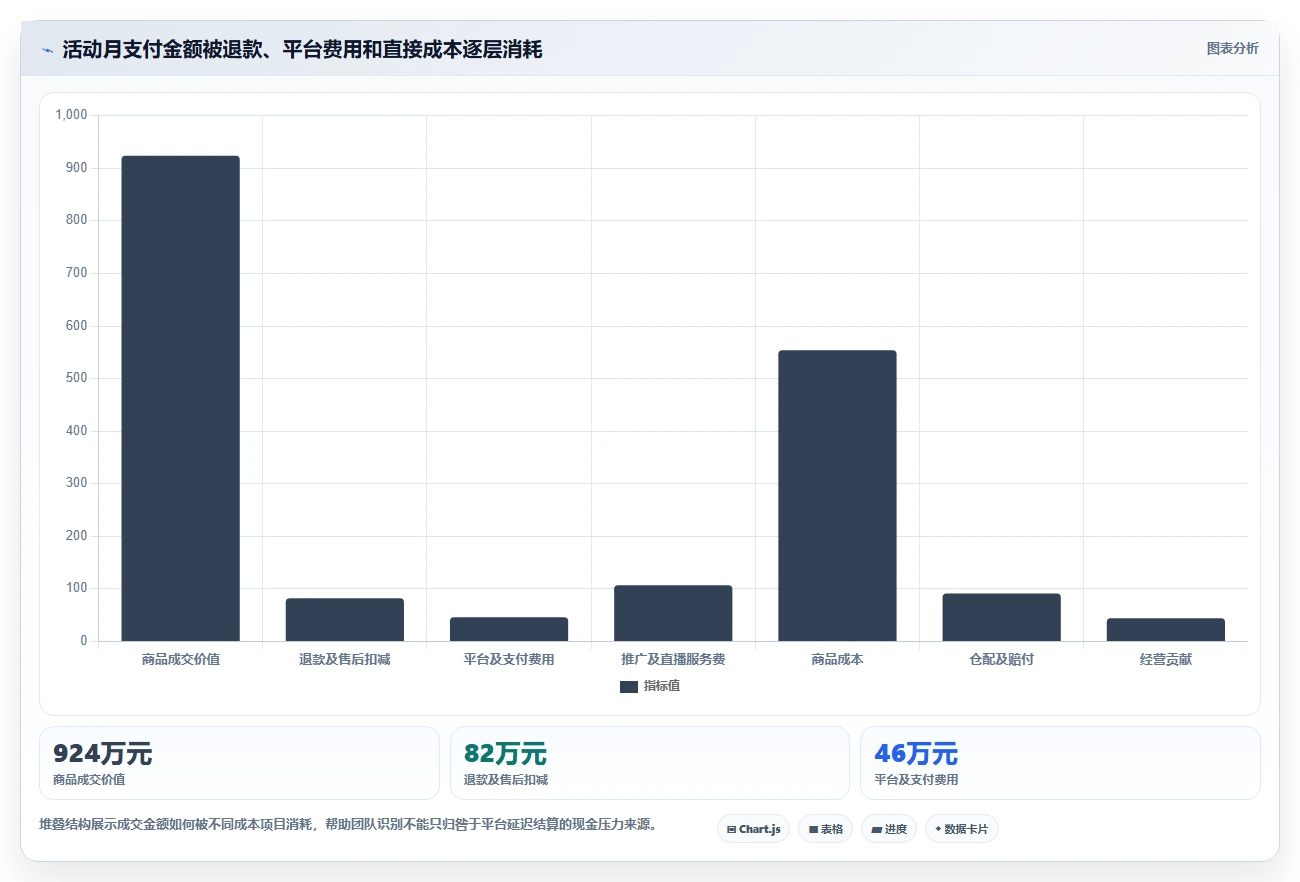The image size is (1300, 882).
Task: Click the 数据卡片 tag chip
Action: click(x=962, y=829)
